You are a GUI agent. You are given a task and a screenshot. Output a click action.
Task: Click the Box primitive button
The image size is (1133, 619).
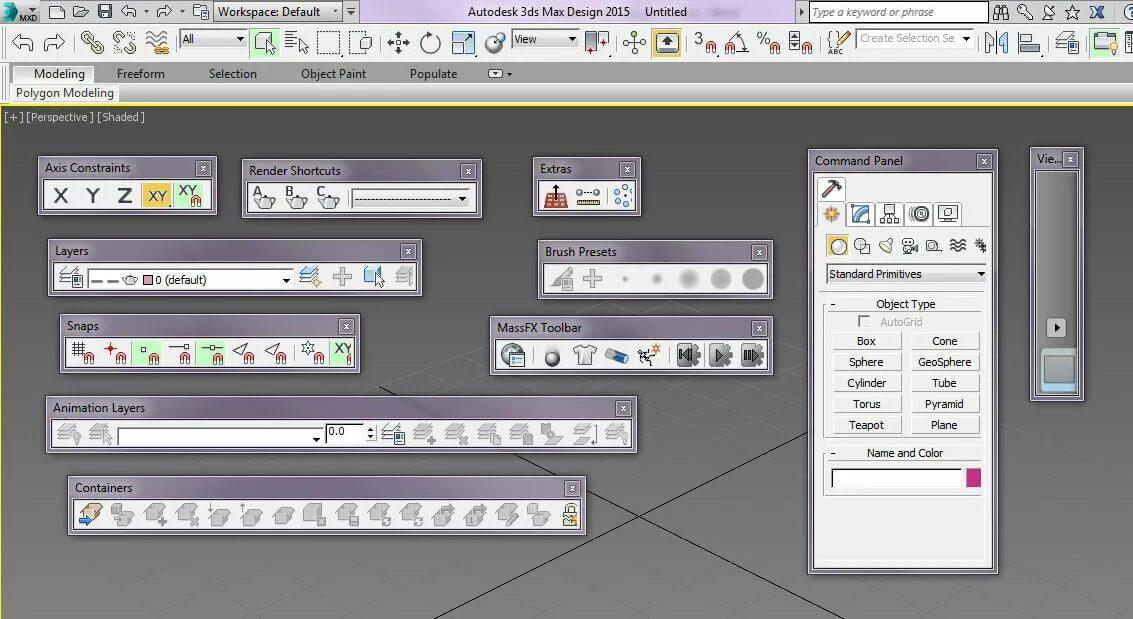point(866,341)
